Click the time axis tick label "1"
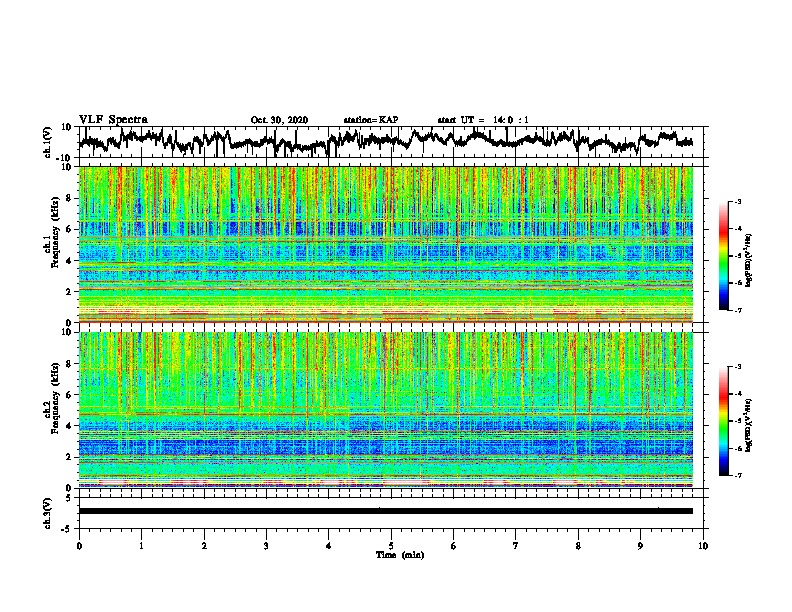The height and width of the screenshot is (612, 792). (141, 546)
